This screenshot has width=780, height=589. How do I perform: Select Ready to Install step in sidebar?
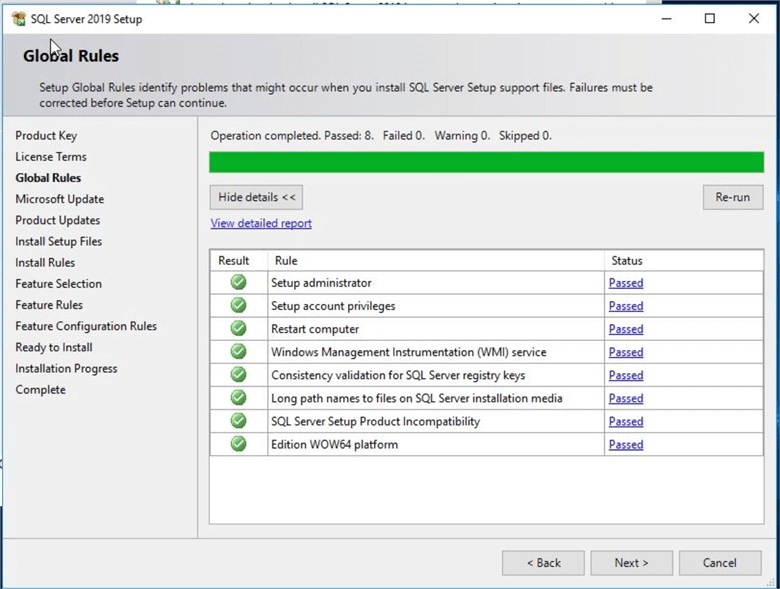tap(54, 347)
